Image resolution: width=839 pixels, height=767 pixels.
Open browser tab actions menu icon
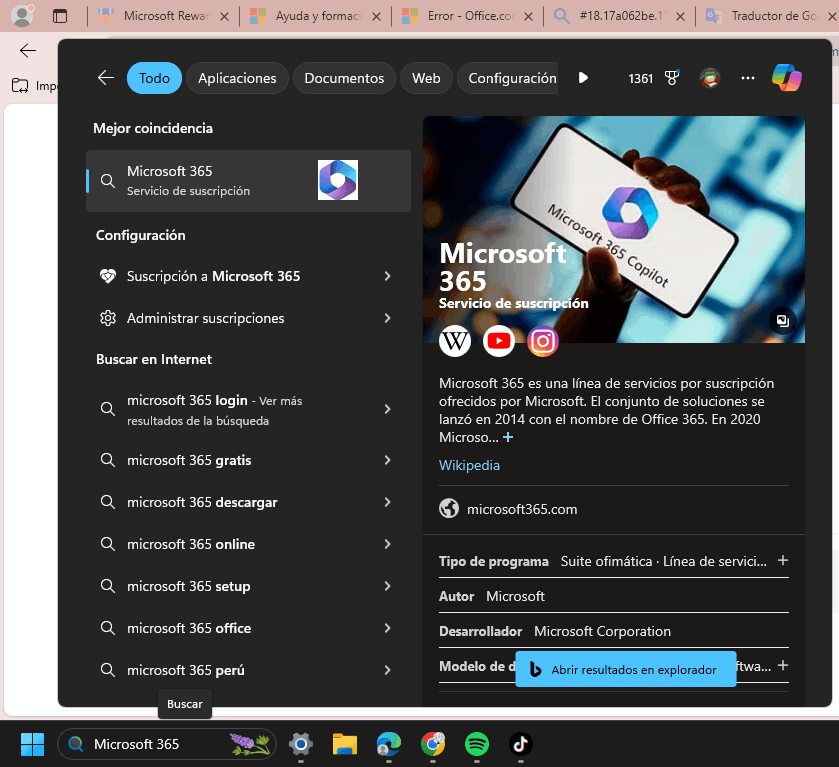coord(60,16)
